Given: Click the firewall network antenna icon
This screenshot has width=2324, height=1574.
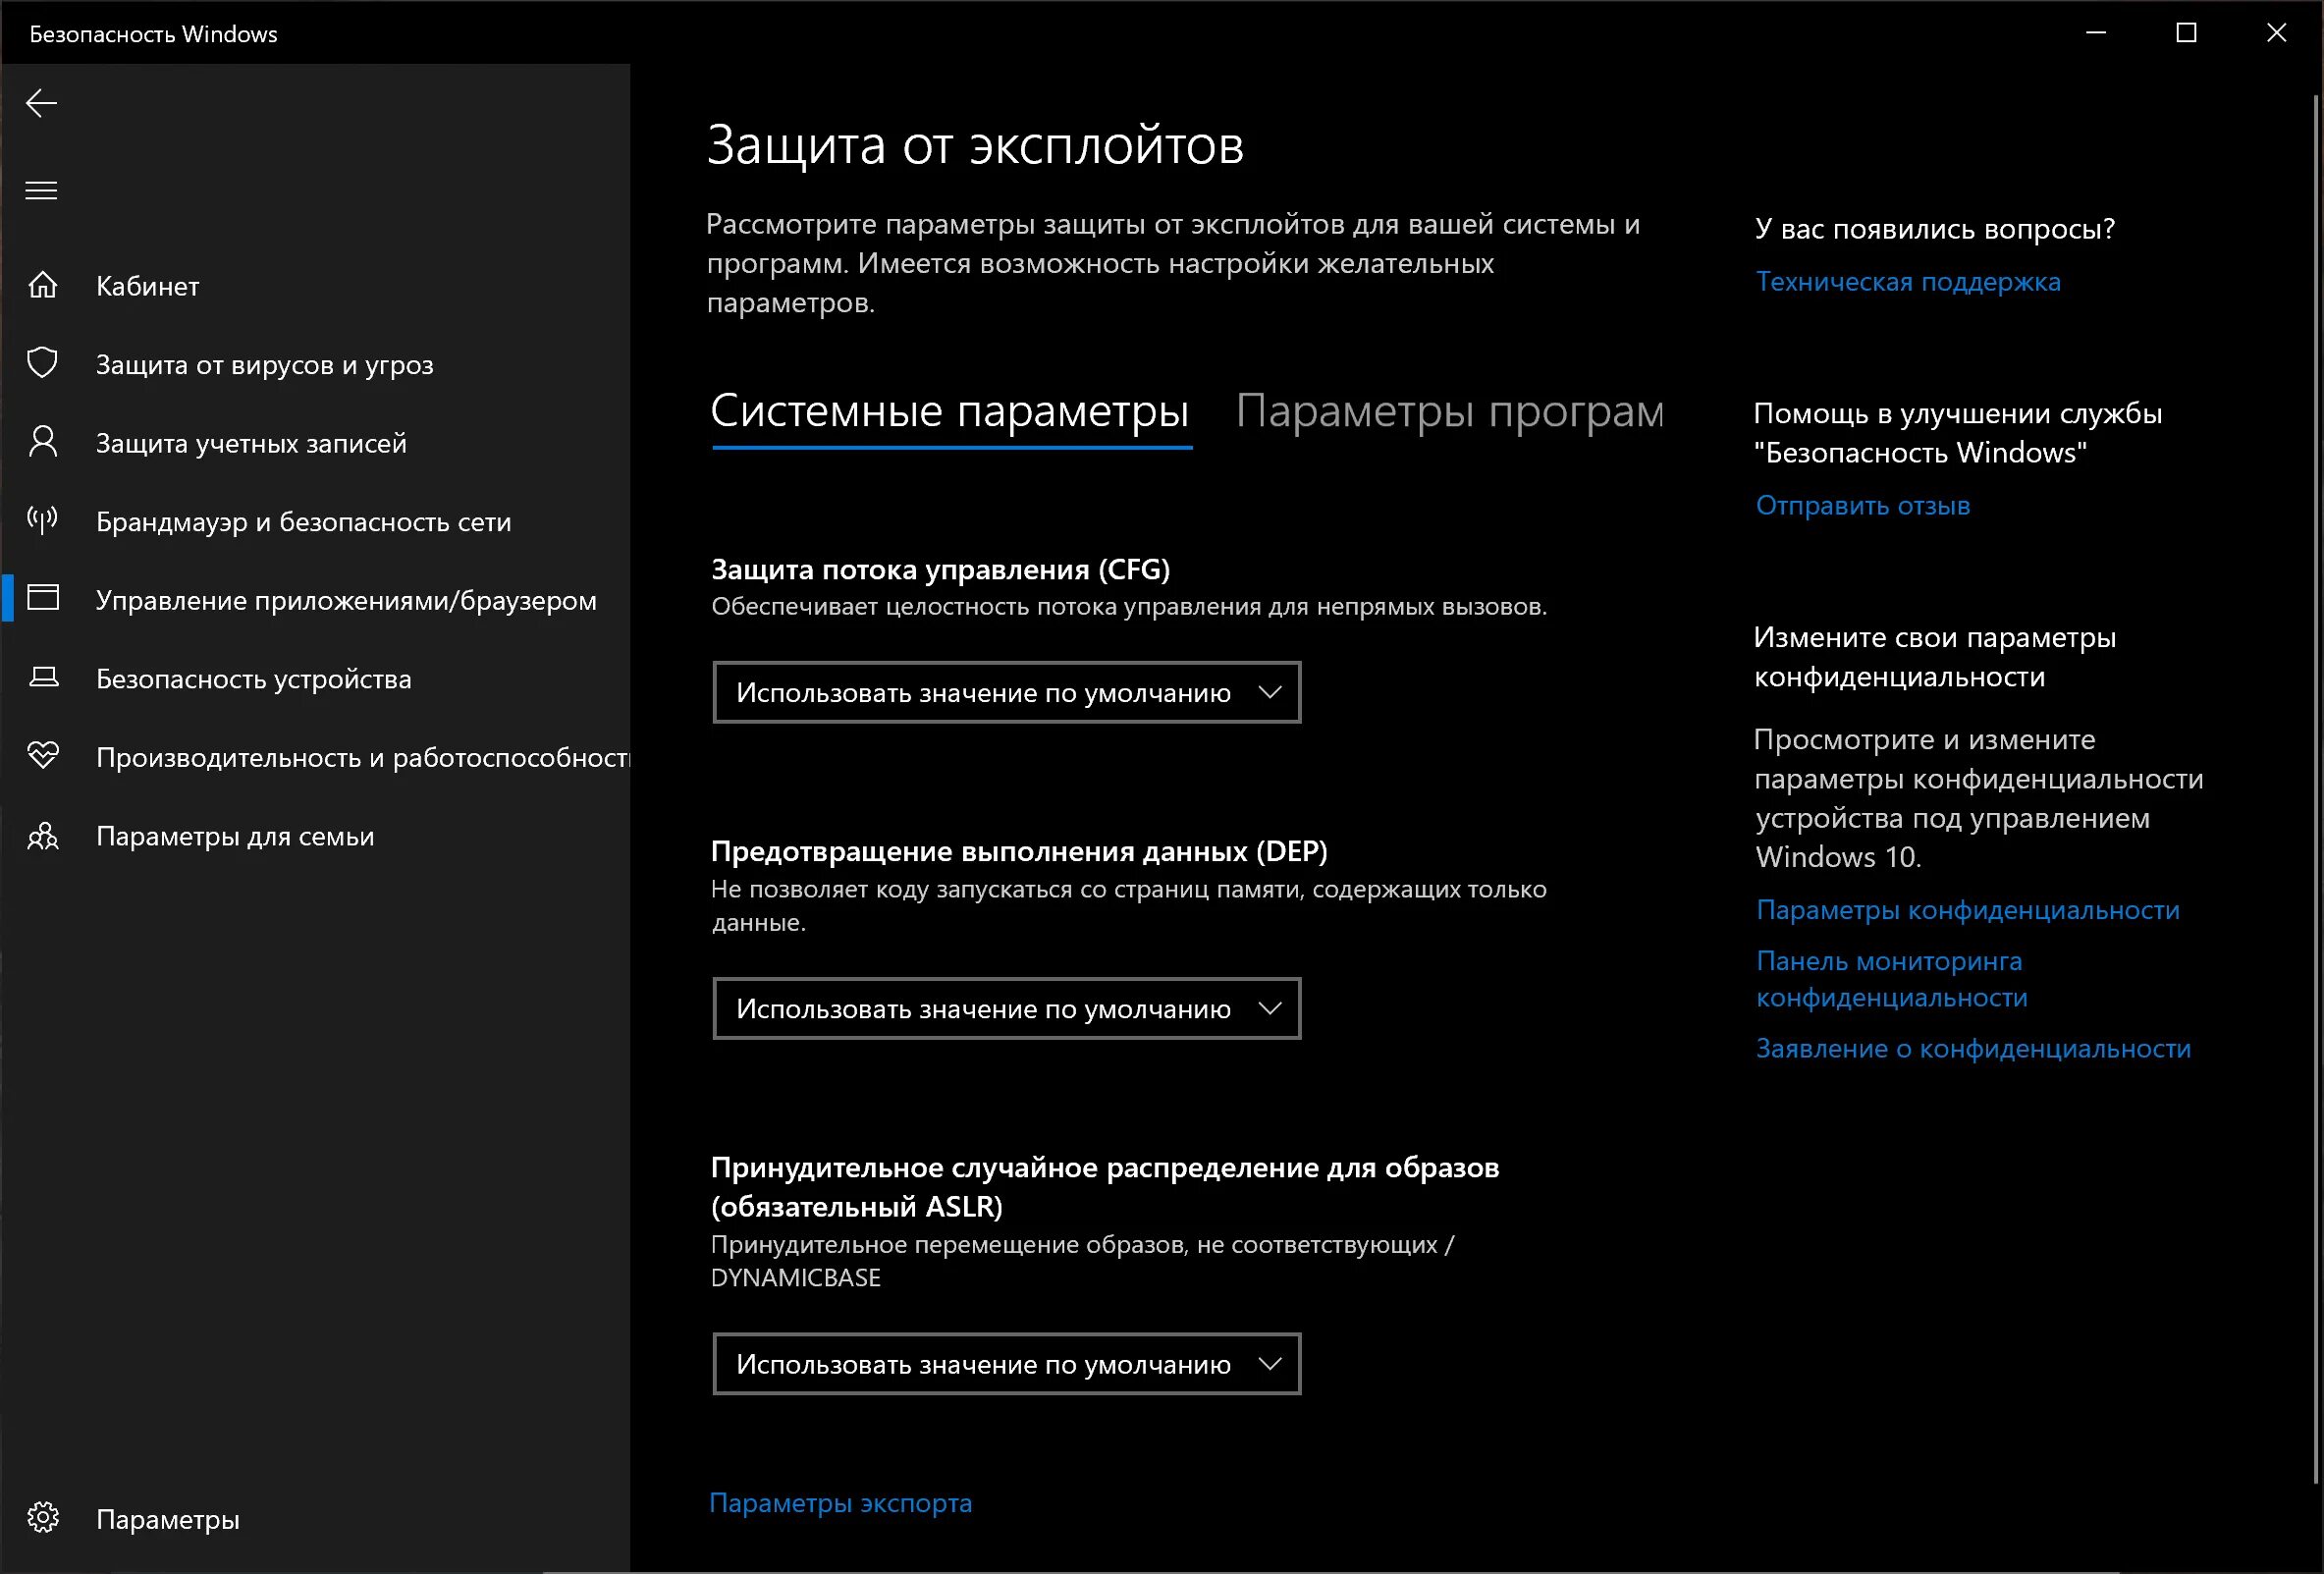Looking at the screenshot, I should click(x=43, y=520).
